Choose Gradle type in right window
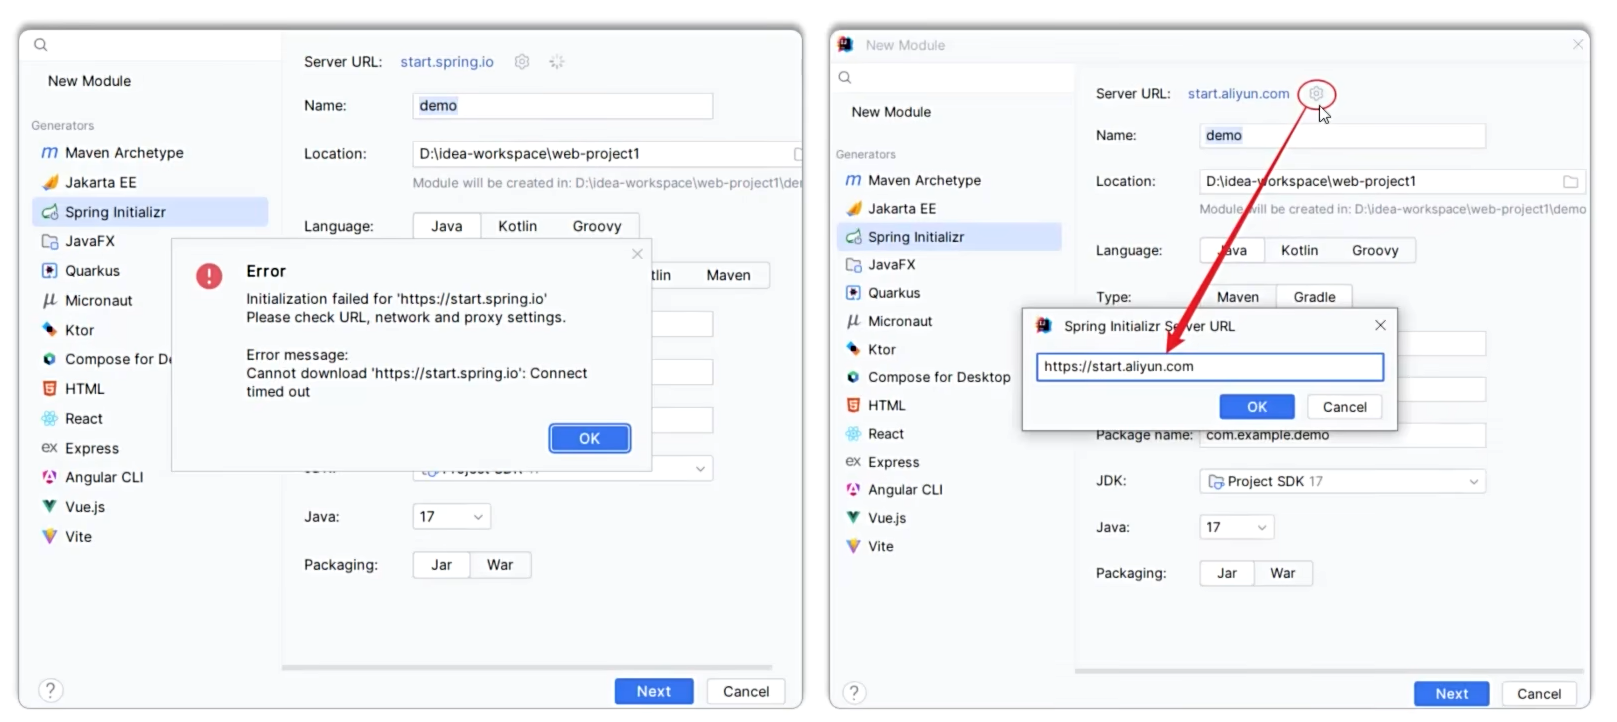 coord(1314,297)
